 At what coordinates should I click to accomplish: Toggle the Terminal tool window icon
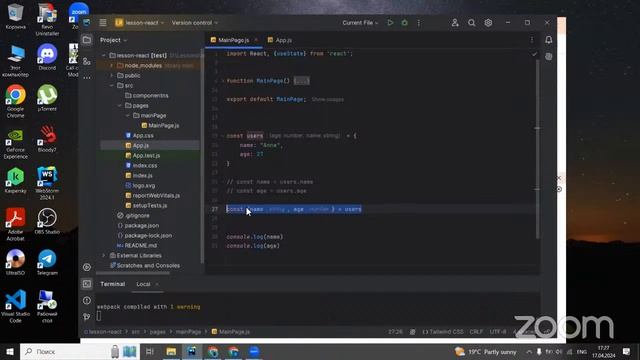[87, 284]
